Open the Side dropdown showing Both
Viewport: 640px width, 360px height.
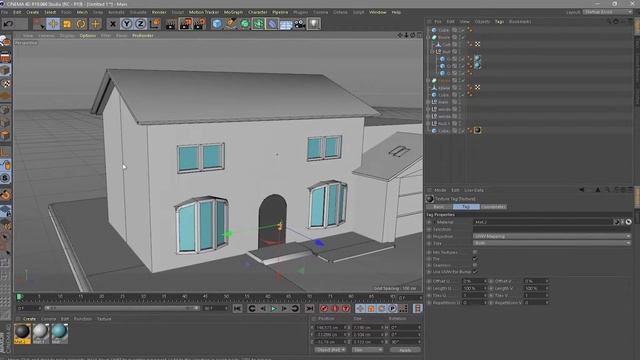click(x=552, y=243)
